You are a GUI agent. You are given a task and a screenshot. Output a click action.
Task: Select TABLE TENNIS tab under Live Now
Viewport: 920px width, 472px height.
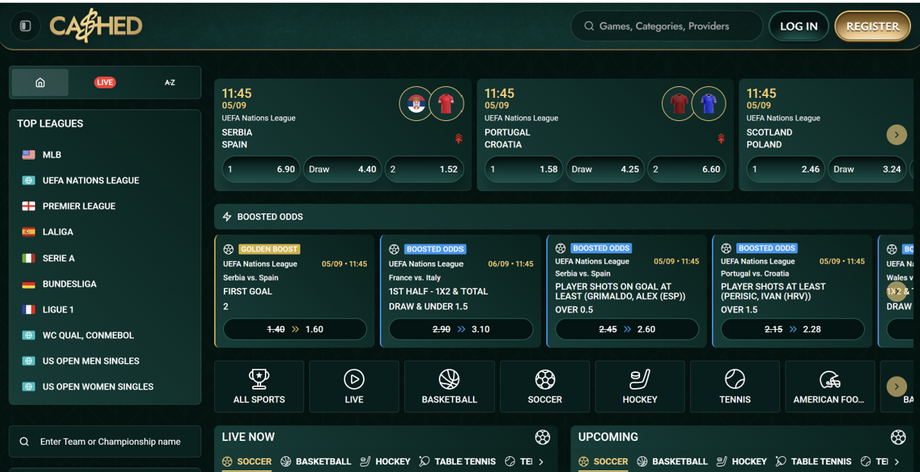point(457,461)
